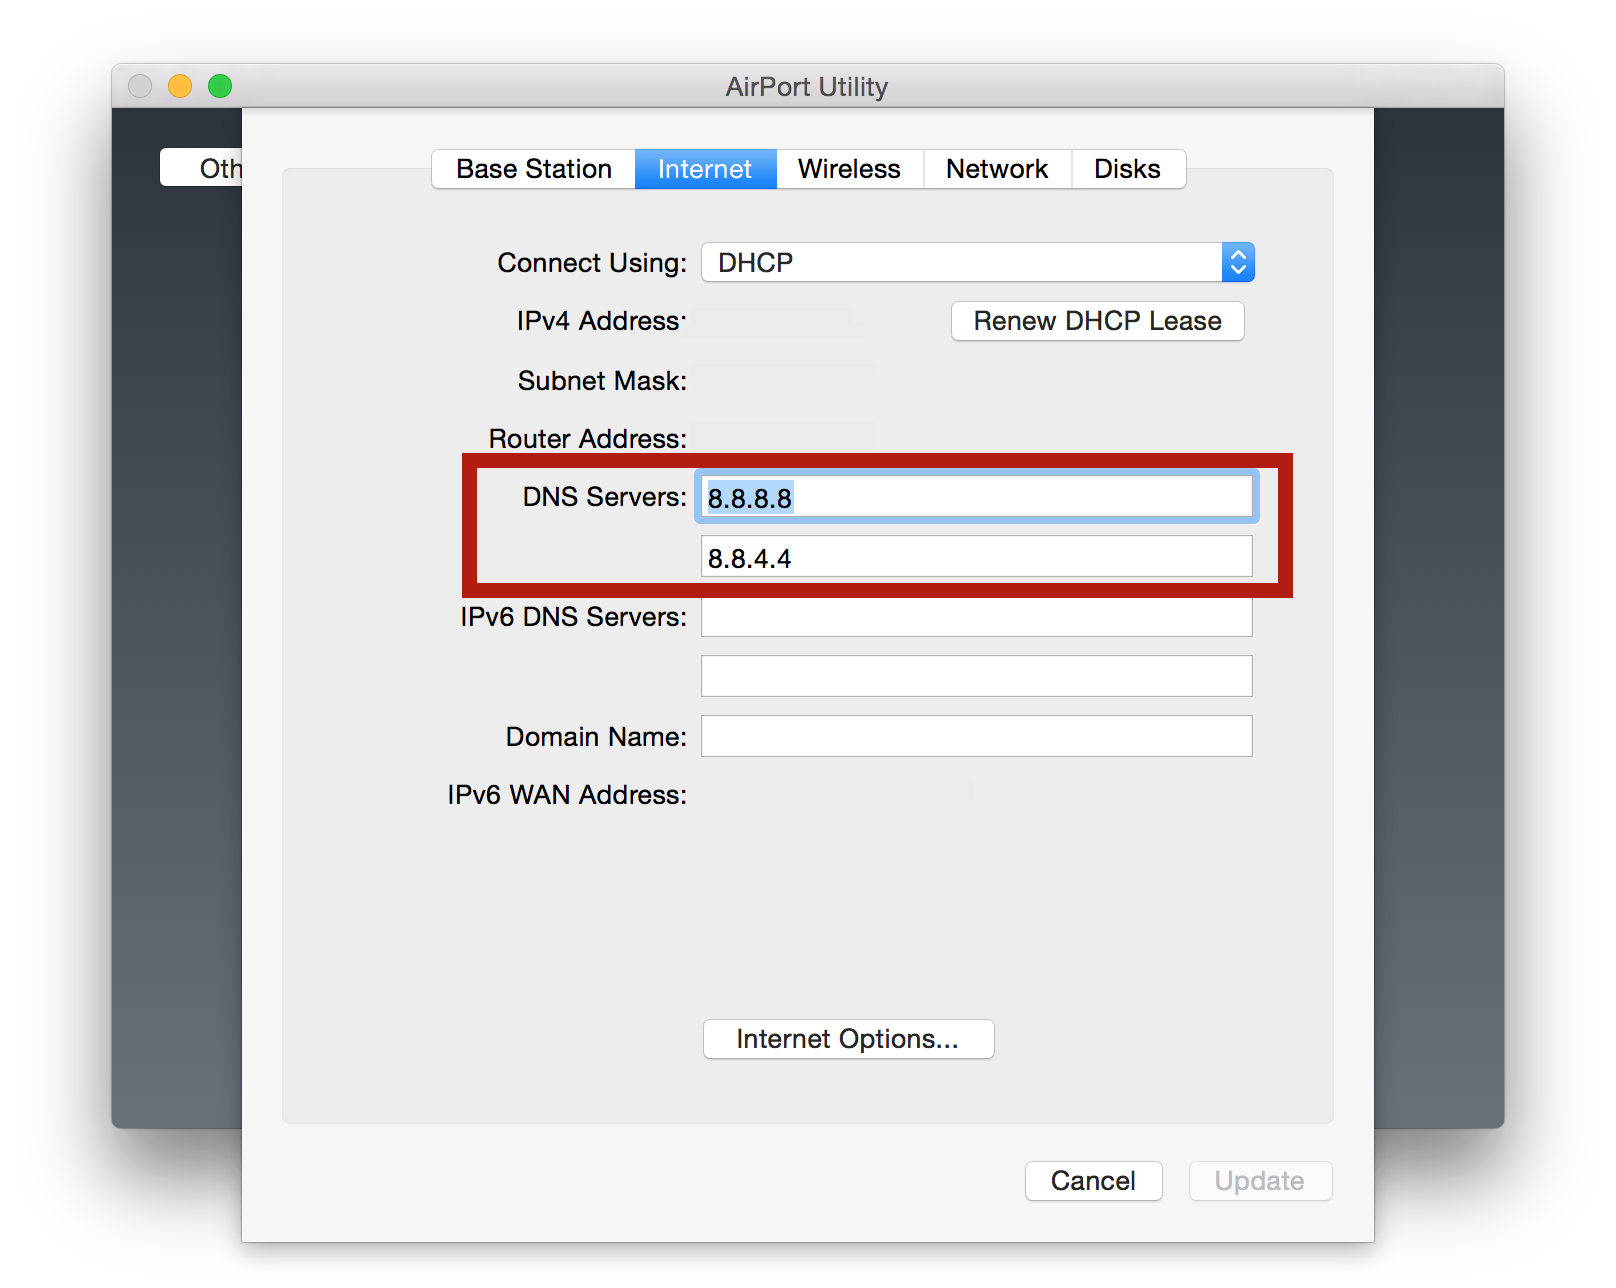Click the Router Address label
The width and height of the screenshot is (1616, 1288).
pos(588,439)
